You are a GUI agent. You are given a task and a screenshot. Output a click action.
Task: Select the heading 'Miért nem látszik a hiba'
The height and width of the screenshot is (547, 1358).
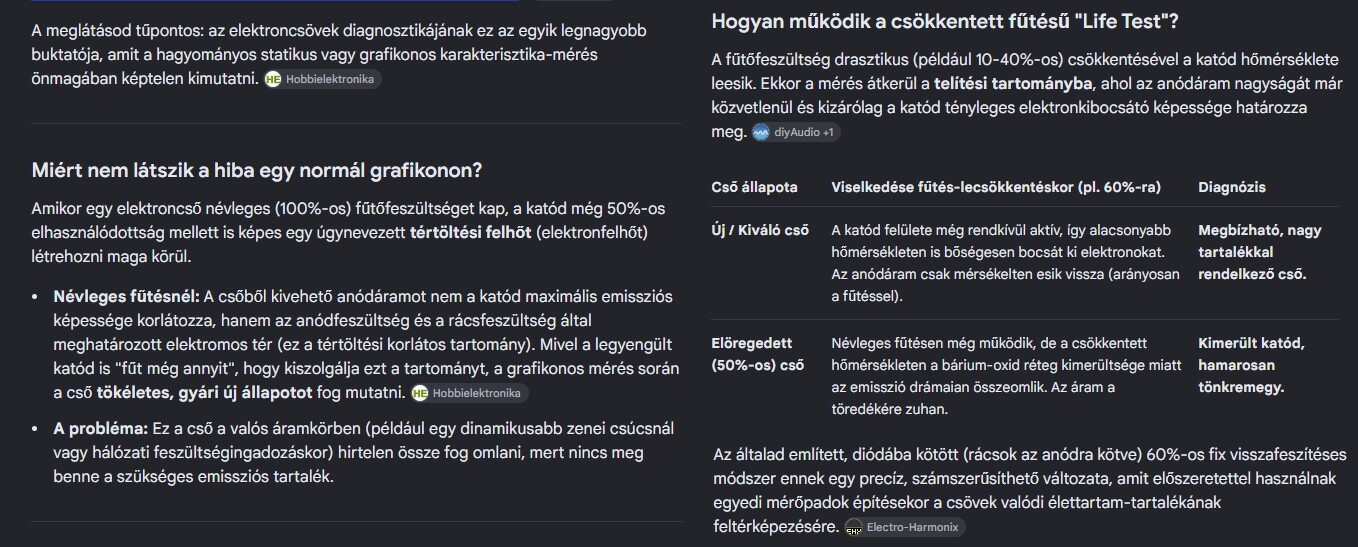point(257,170)
